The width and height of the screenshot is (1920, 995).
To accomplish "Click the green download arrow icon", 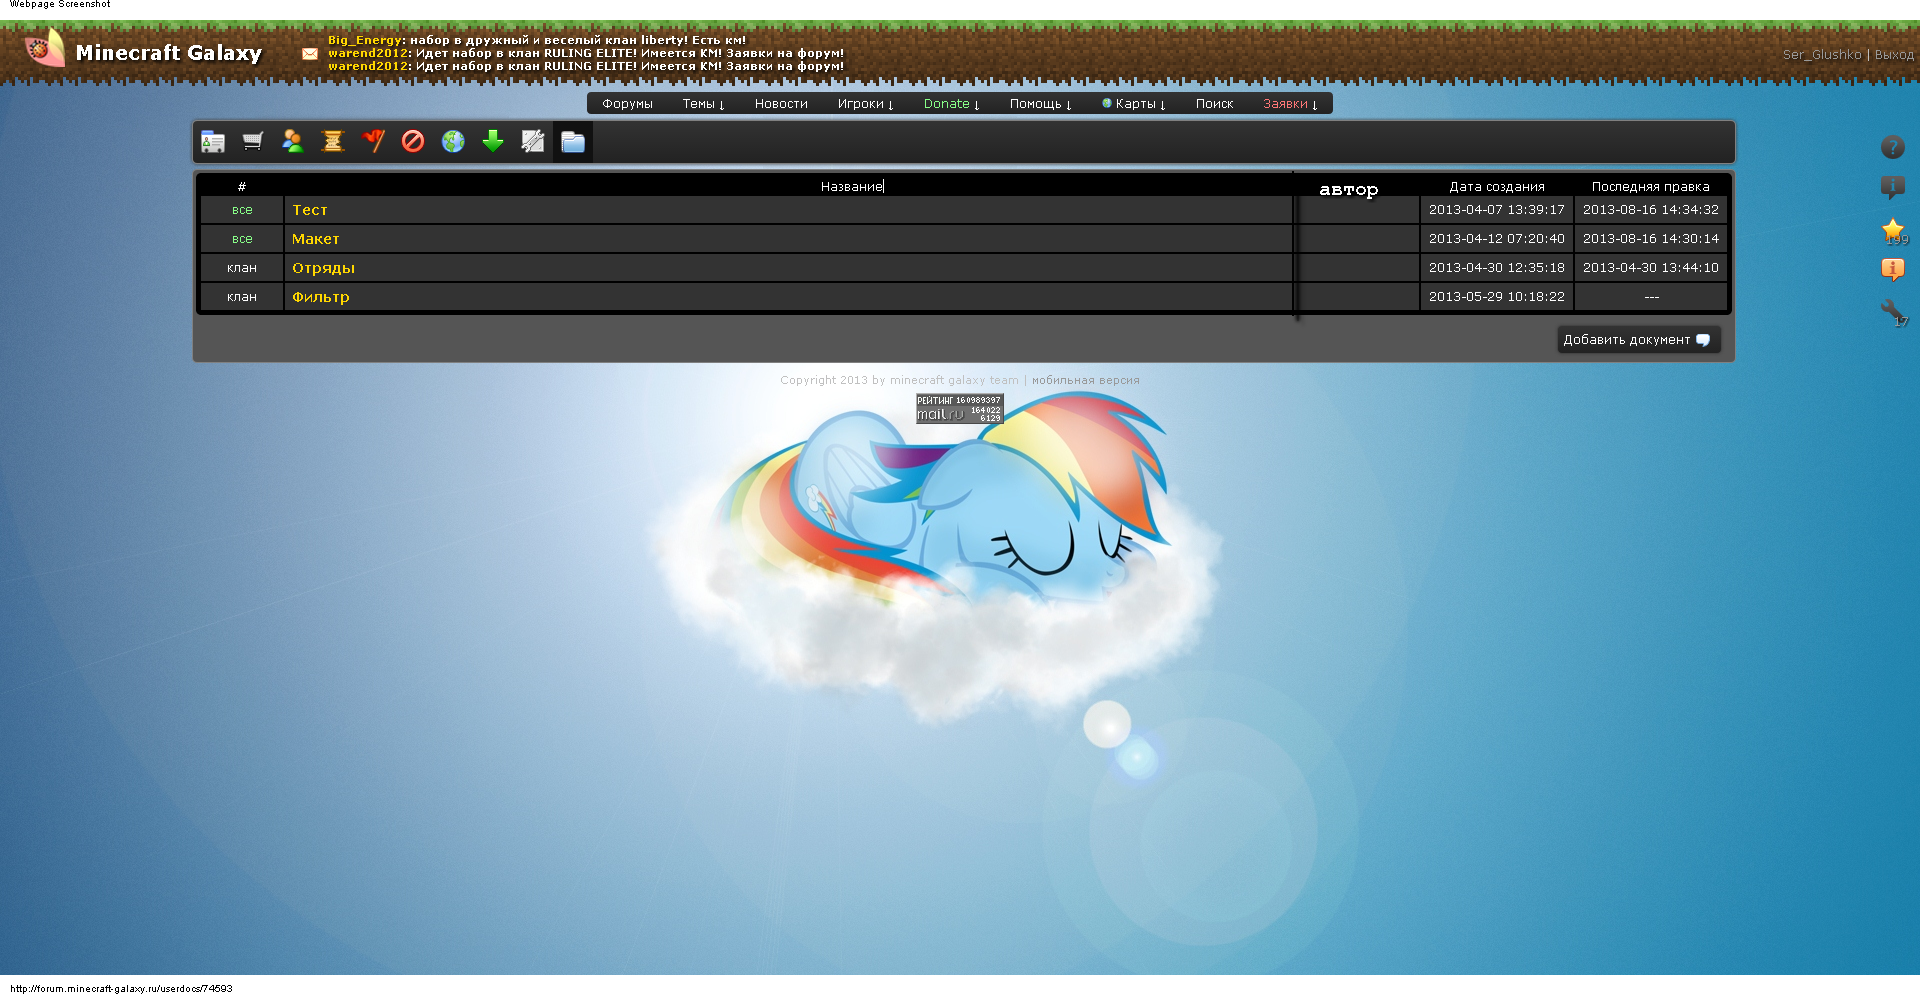I will pyautogui.click(x=493, y=142).
